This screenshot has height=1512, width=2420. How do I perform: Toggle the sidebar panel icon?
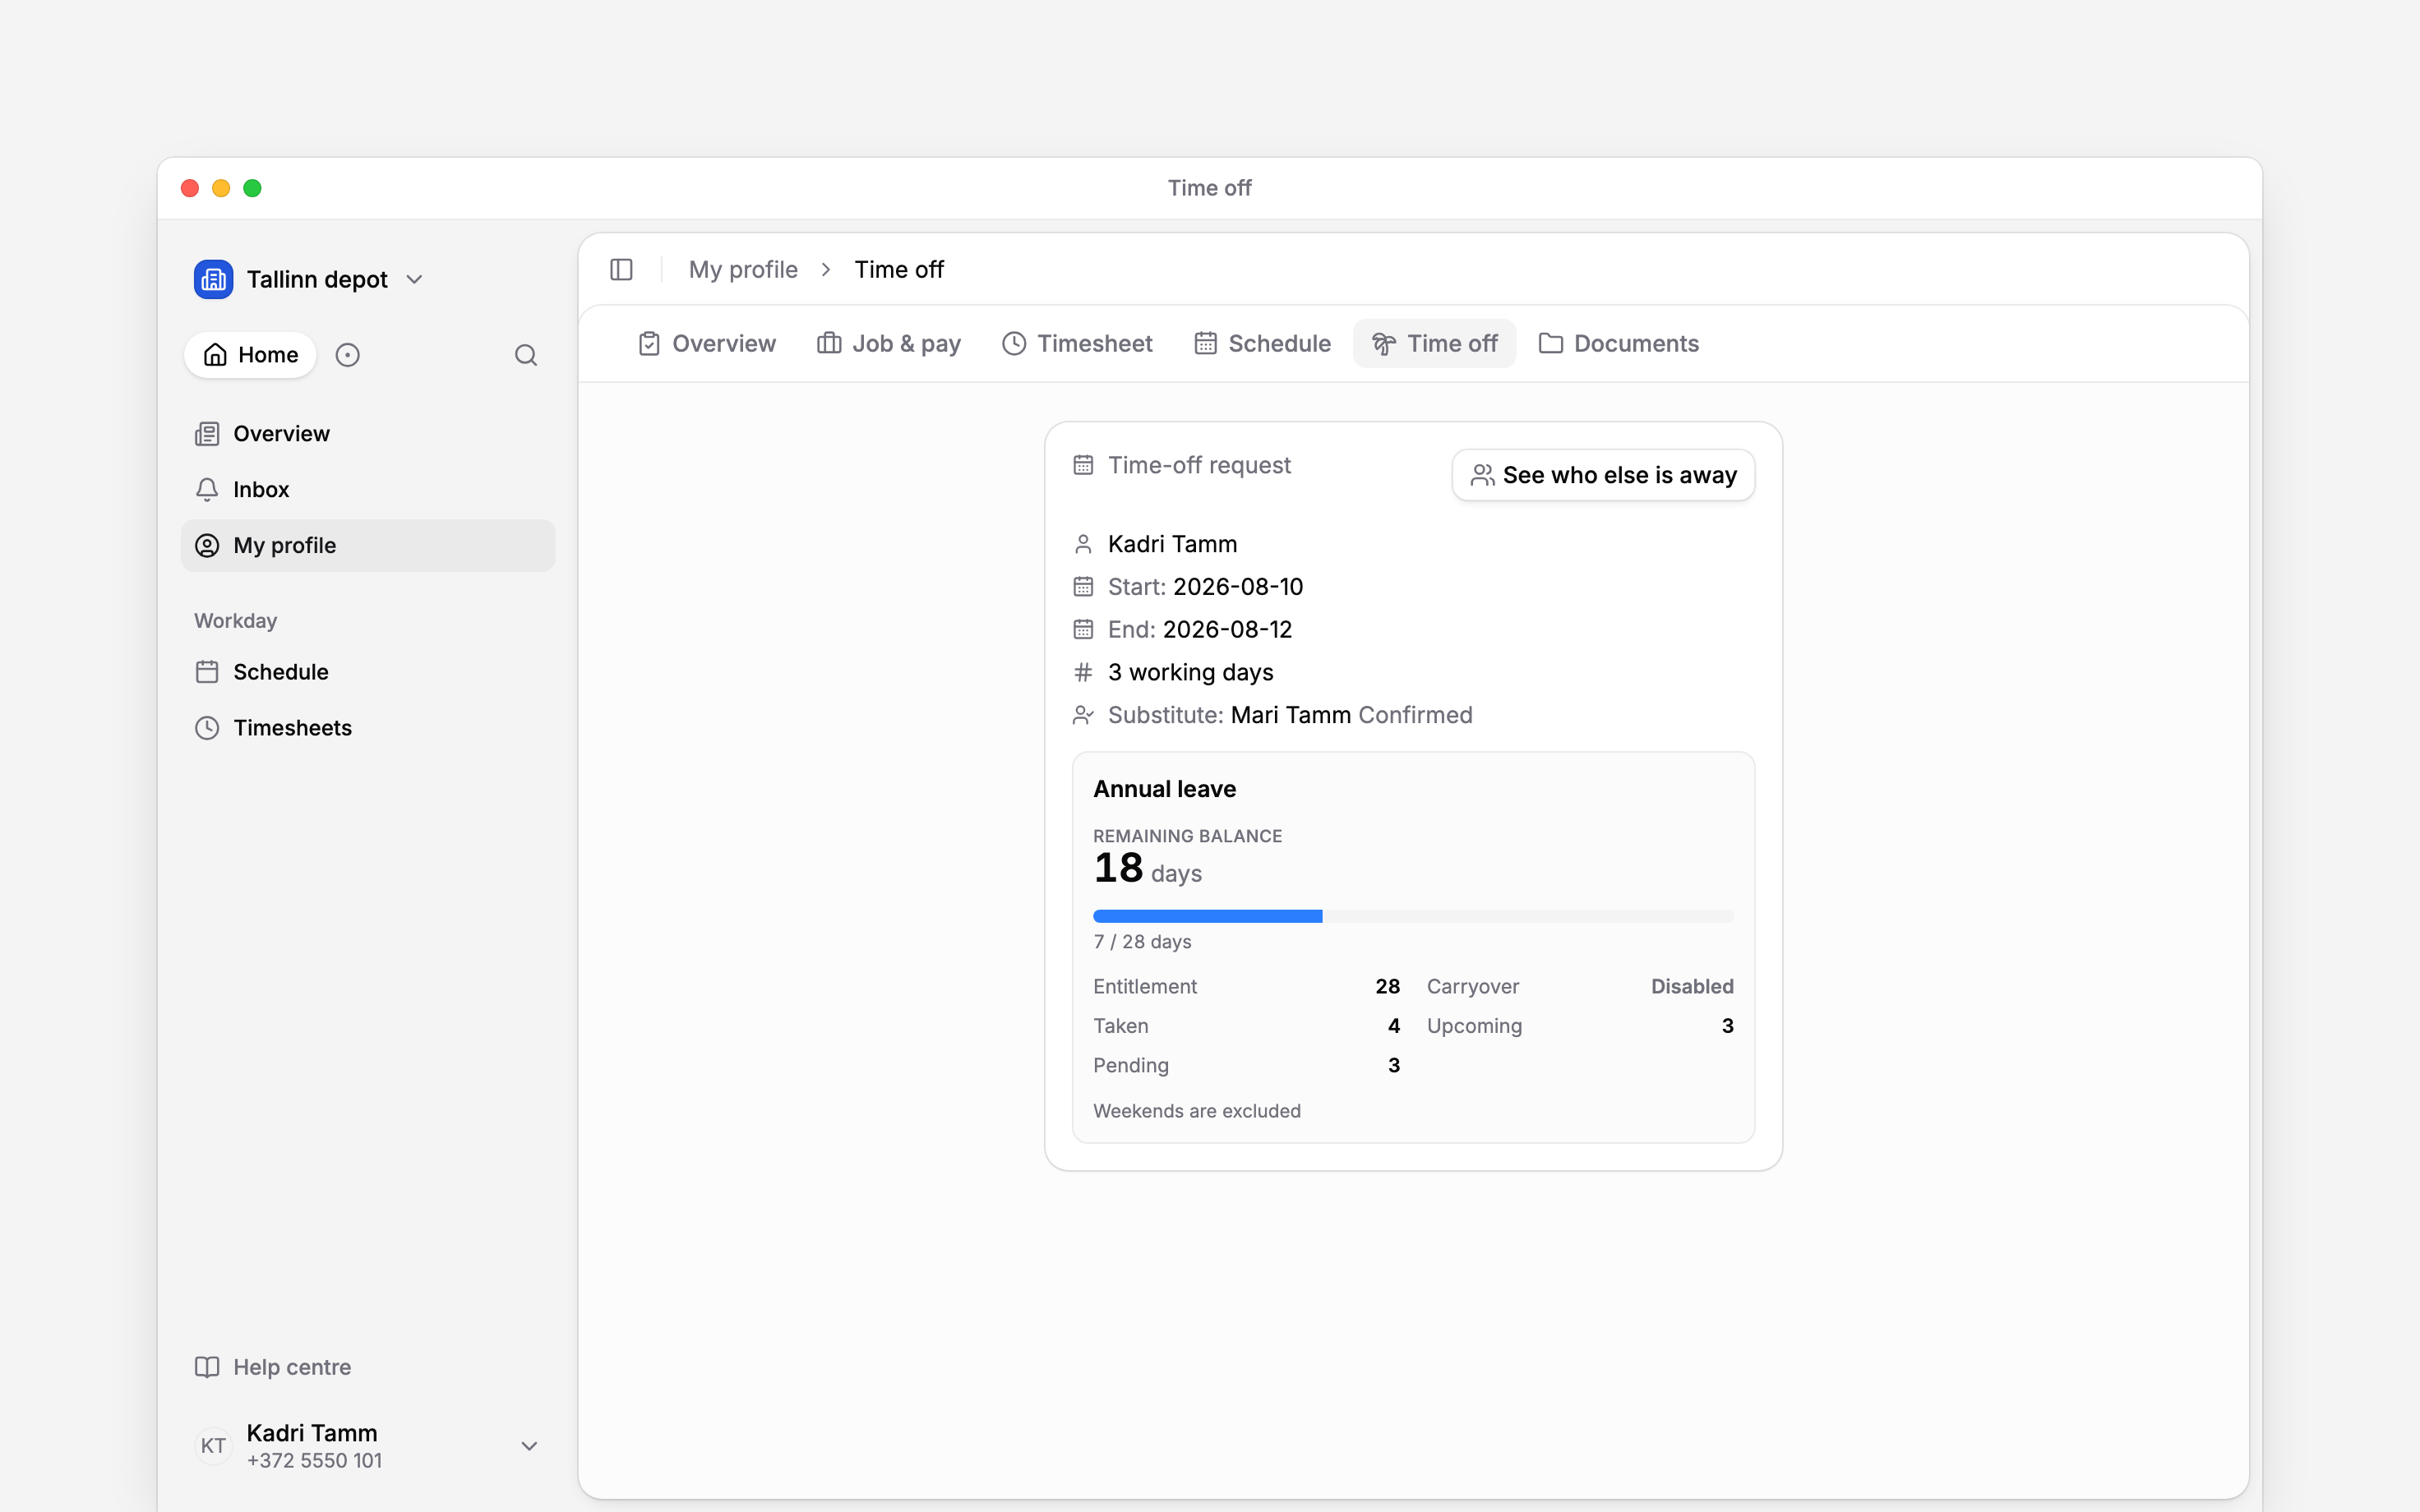(x=621, y=270)
